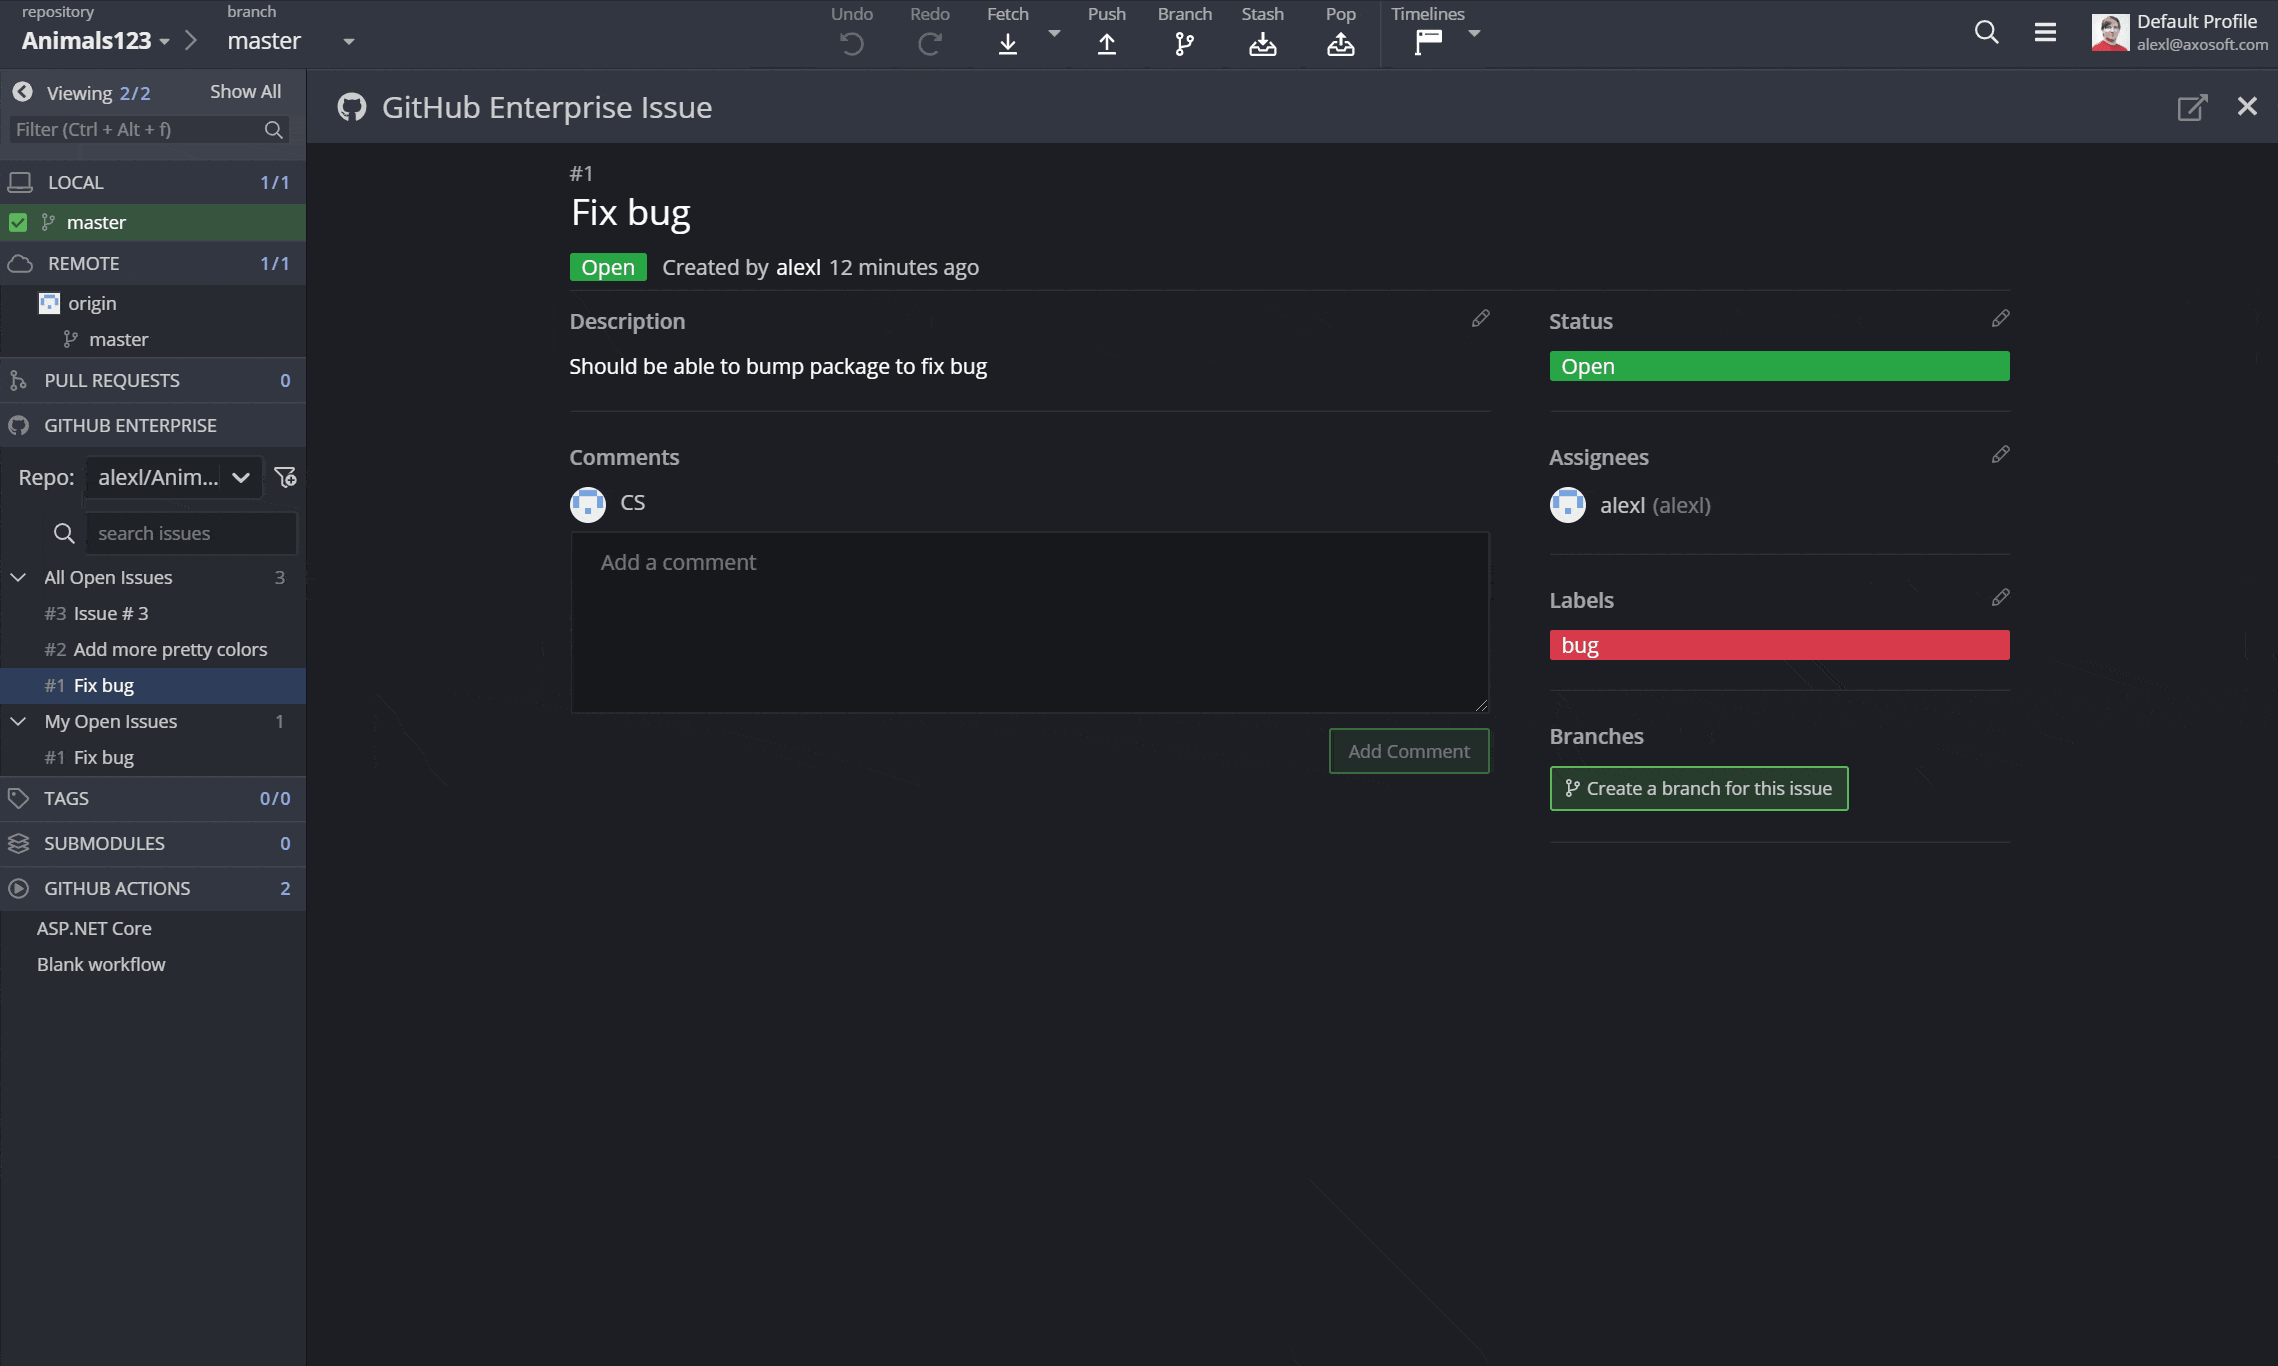Edit the issue Description with pencil icon
The width and height of the screenshot is (2278, 1366).
[1480, 319]
